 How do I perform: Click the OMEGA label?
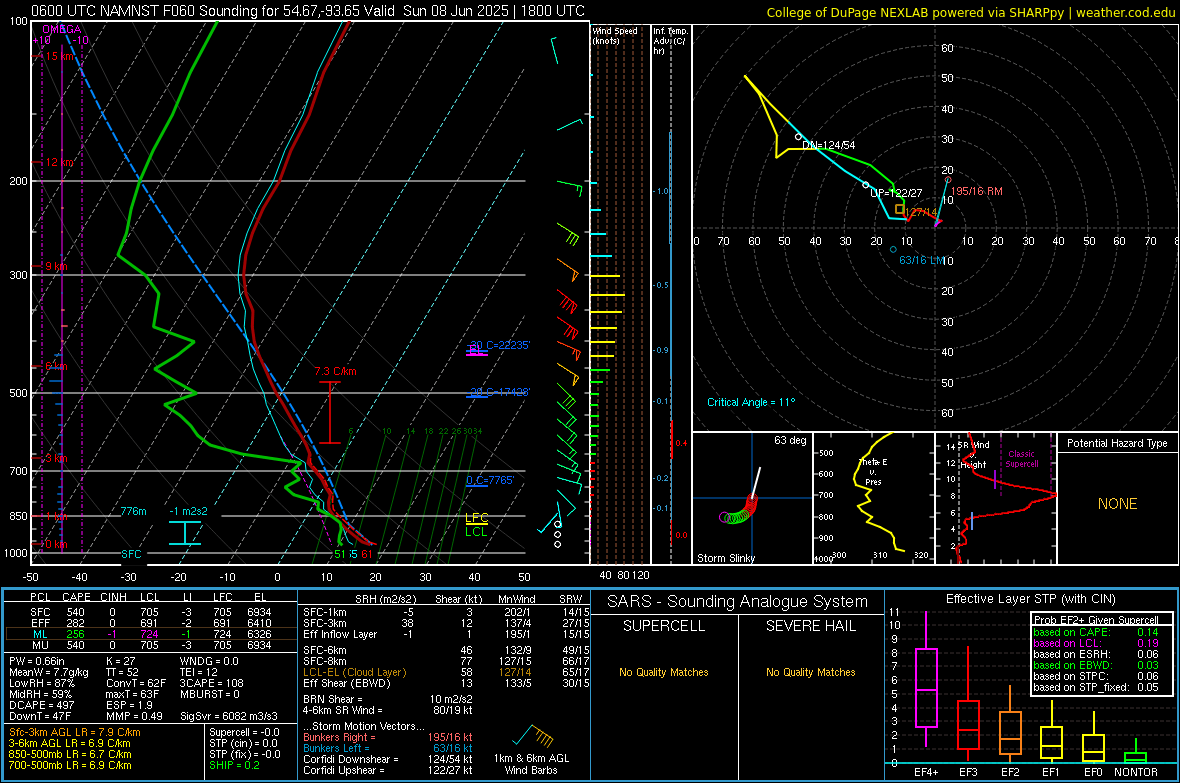61,29
